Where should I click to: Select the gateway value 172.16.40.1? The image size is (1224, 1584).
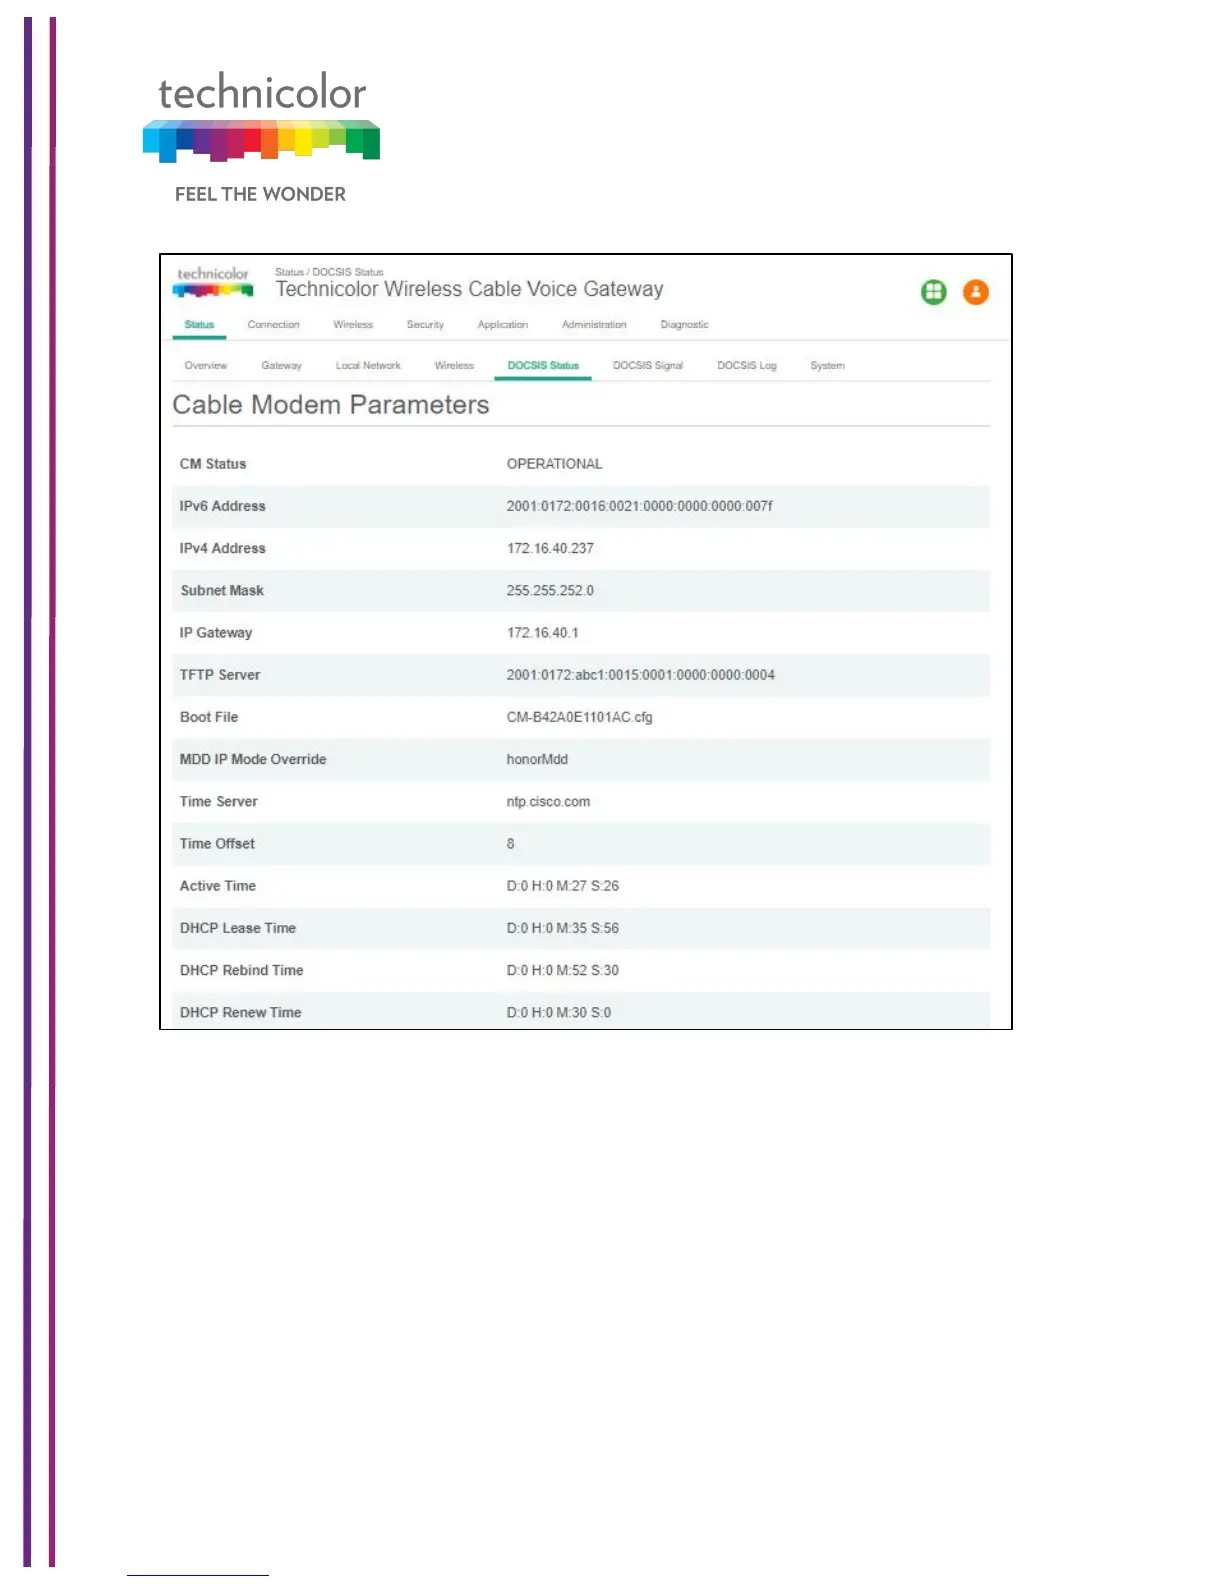(542, 633)
